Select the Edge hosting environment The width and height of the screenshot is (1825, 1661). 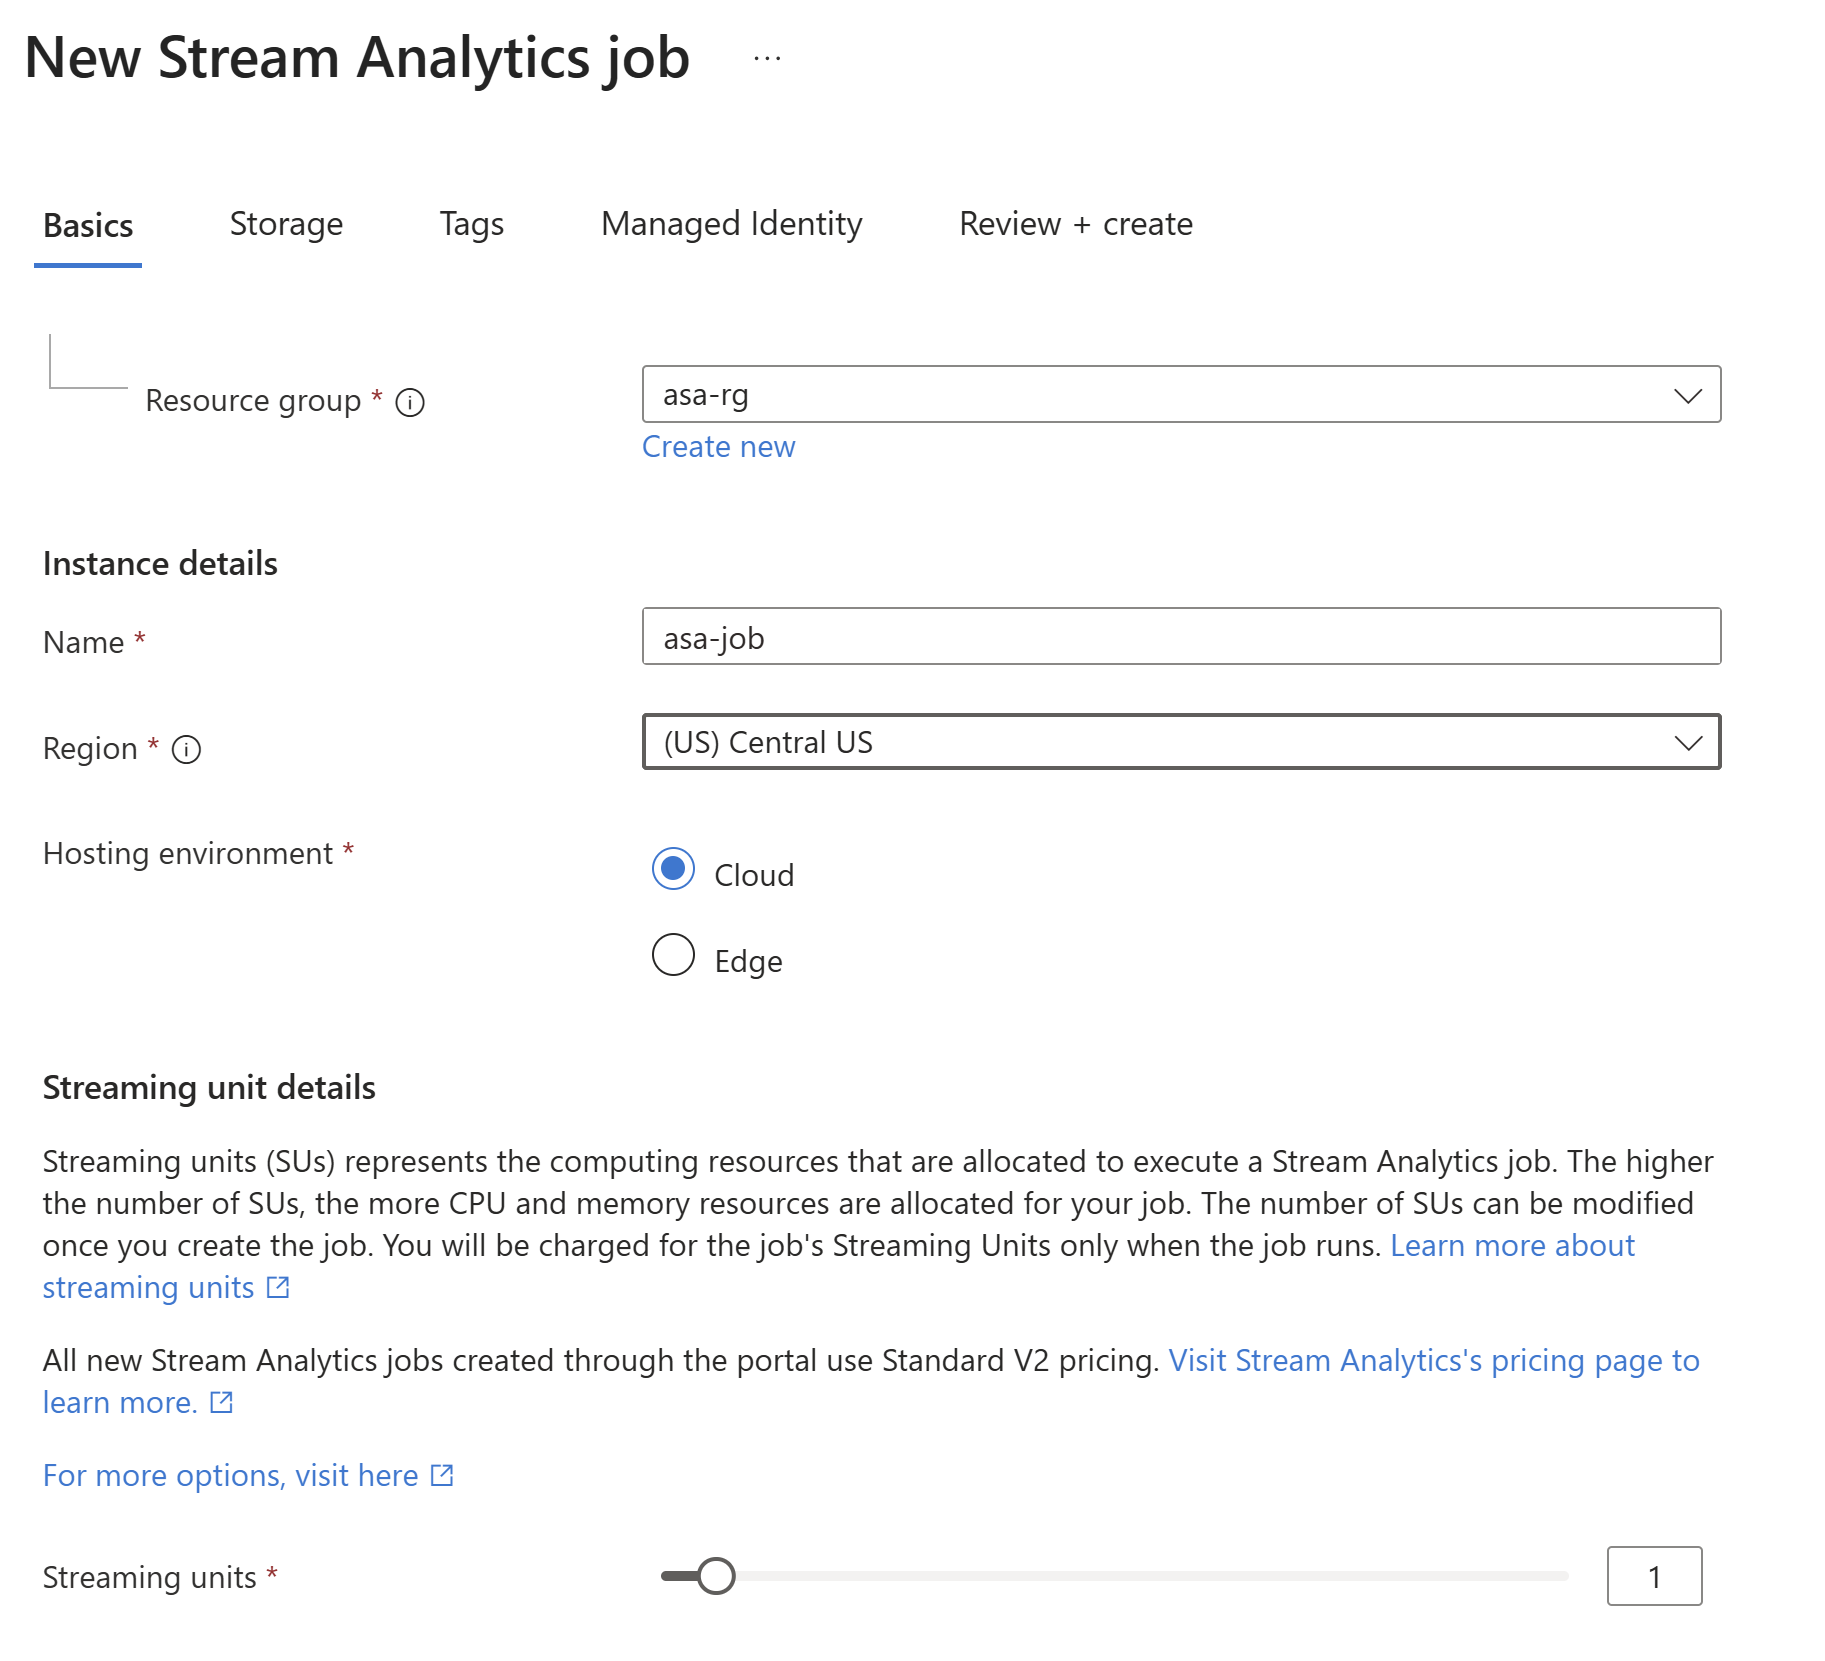tap(673, 955)
